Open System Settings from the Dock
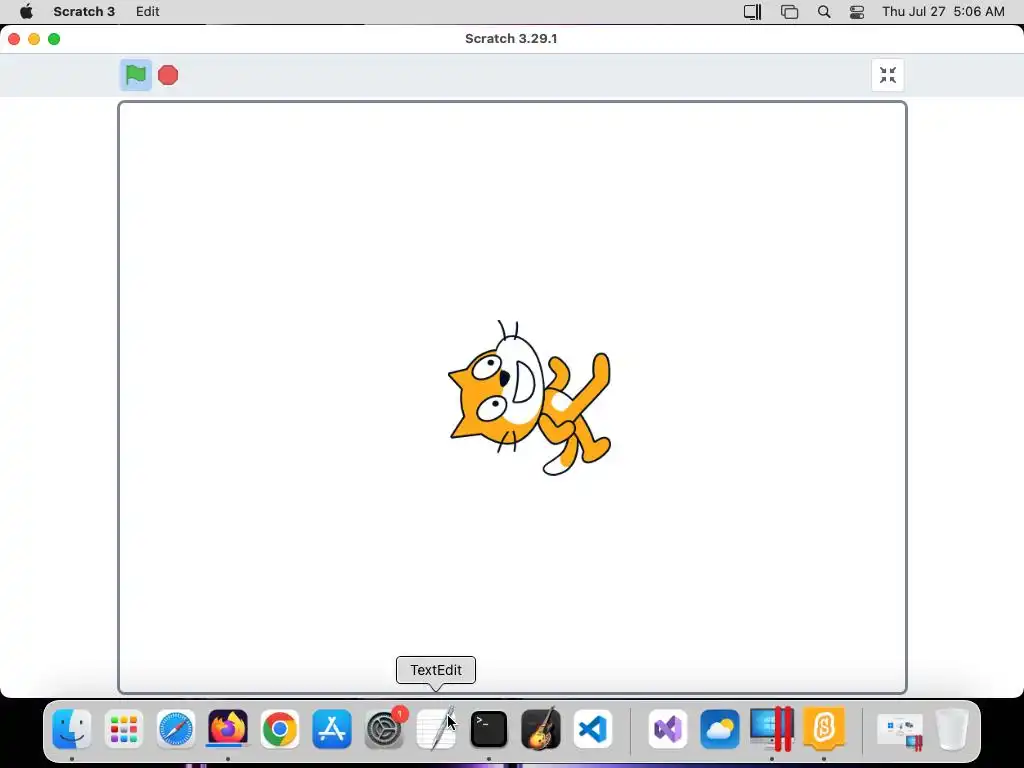This screenshot has width=1024, height=768. coord(384,729)
